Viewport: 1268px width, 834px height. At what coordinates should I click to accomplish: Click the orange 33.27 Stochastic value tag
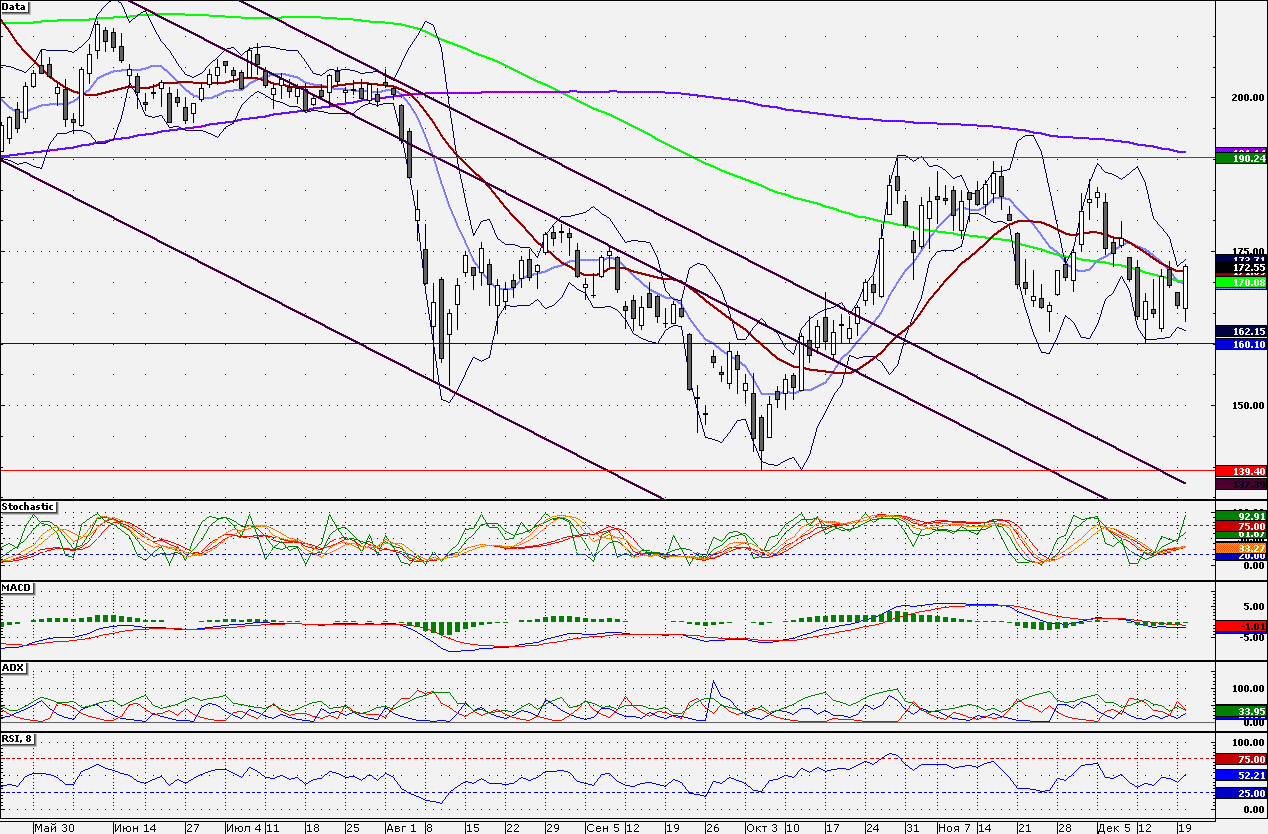pyautogui.click(x=1241, y=548)
